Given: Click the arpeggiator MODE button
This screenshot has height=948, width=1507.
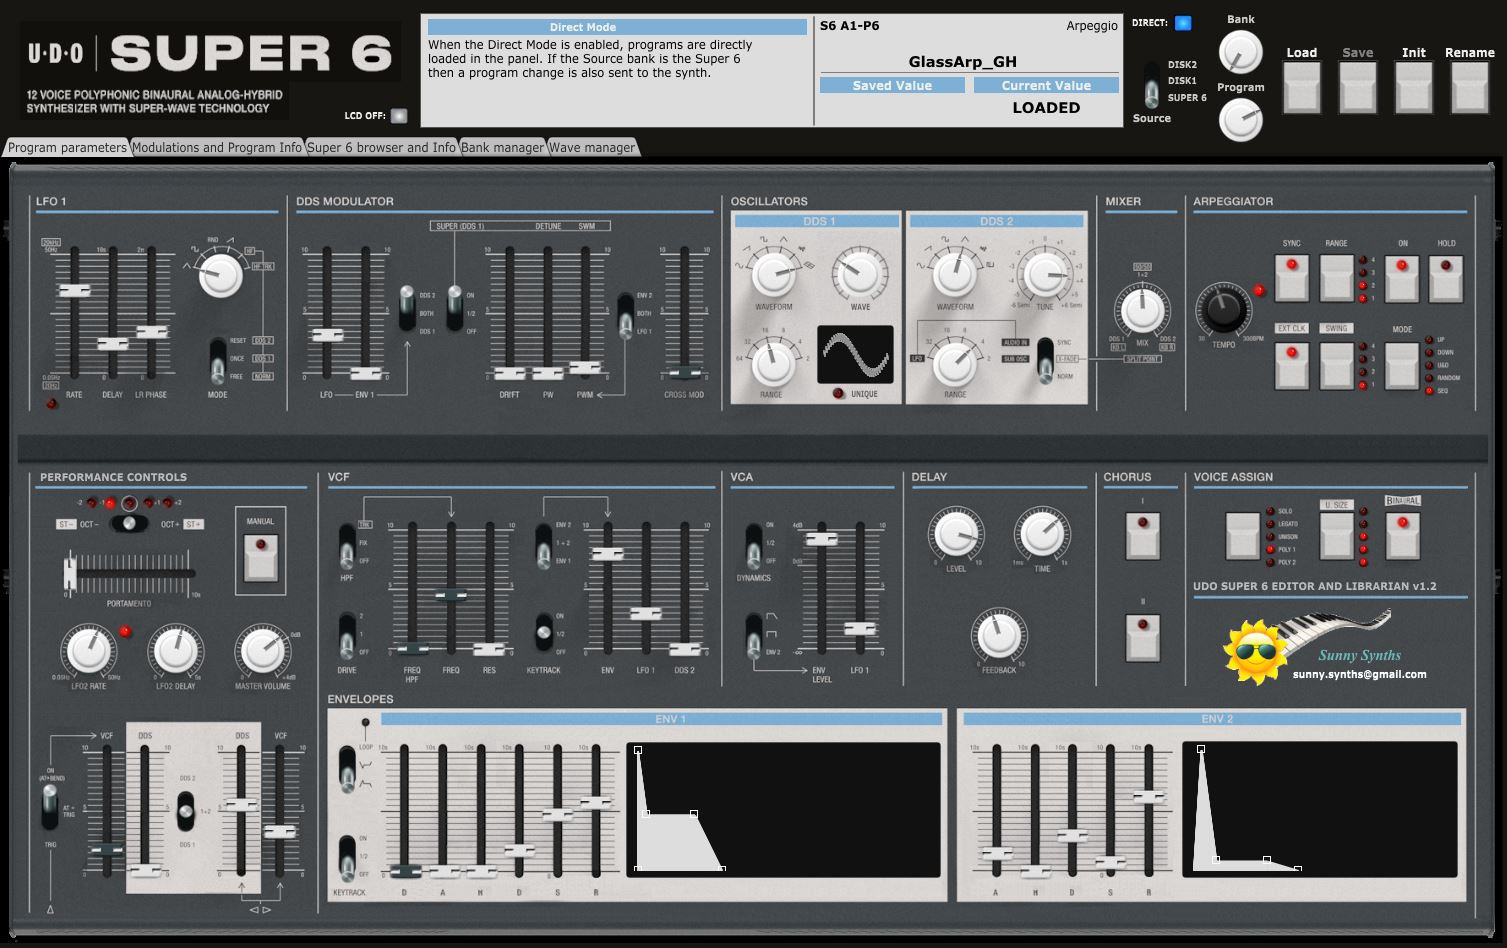Looking at the screenshot, I should click(1401, 365).
